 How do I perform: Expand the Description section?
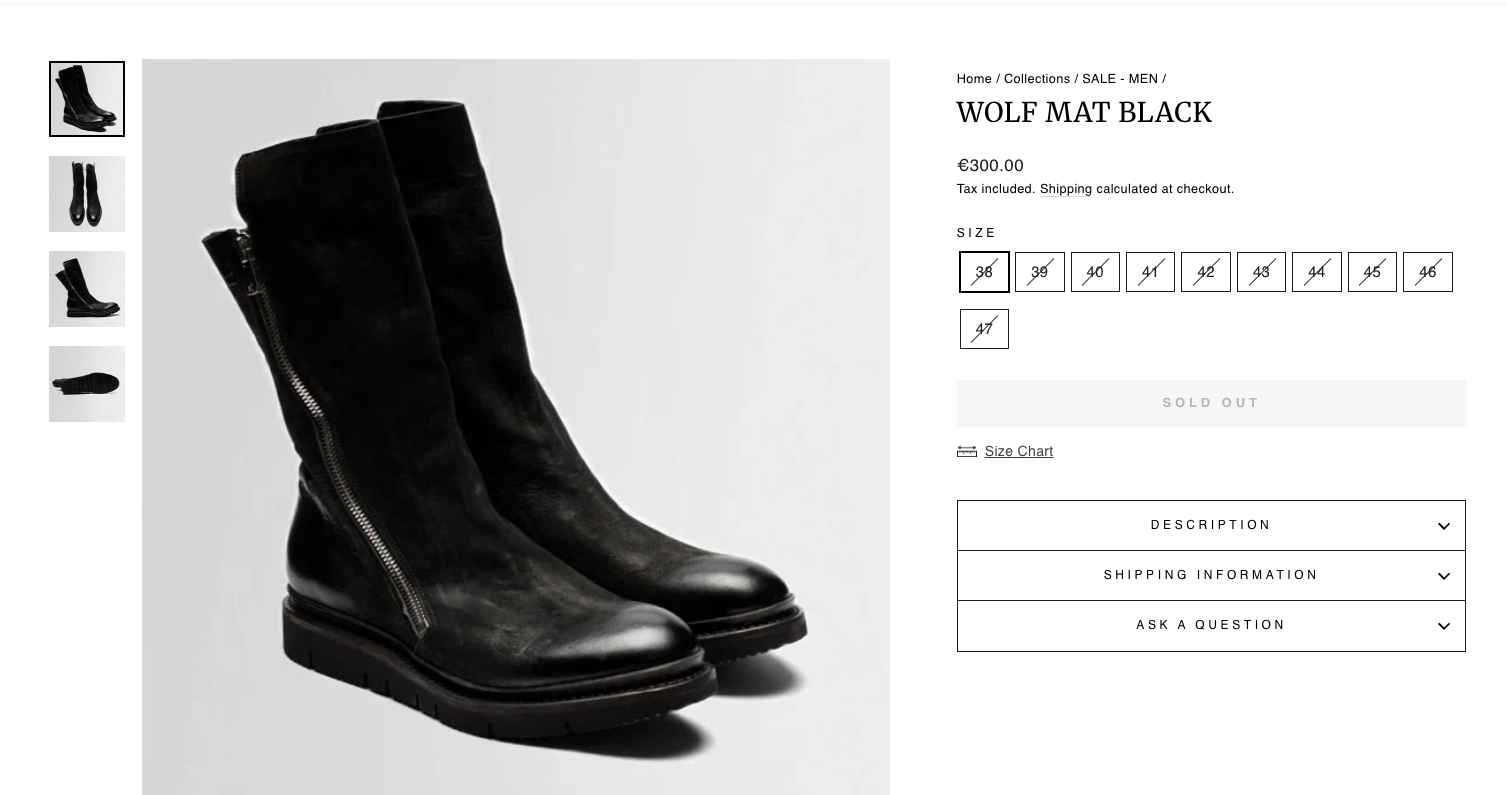pos(1210,525)
